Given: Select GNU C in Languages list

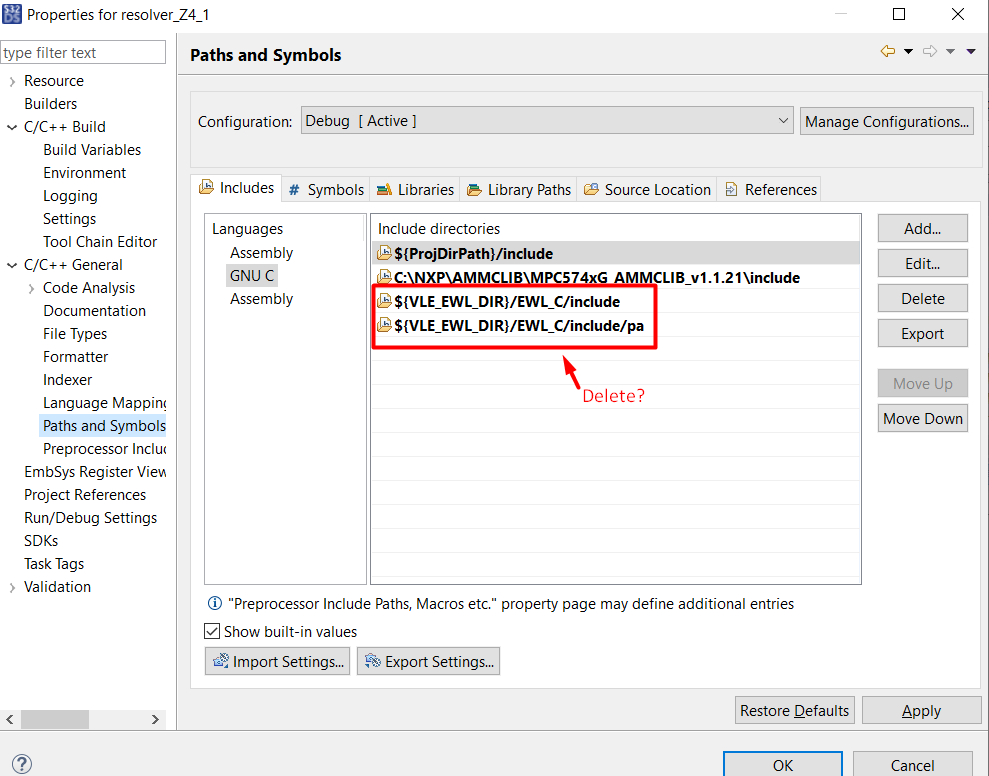Looking at the screenshot, I should pyautogui.click(x=252, y=276).
